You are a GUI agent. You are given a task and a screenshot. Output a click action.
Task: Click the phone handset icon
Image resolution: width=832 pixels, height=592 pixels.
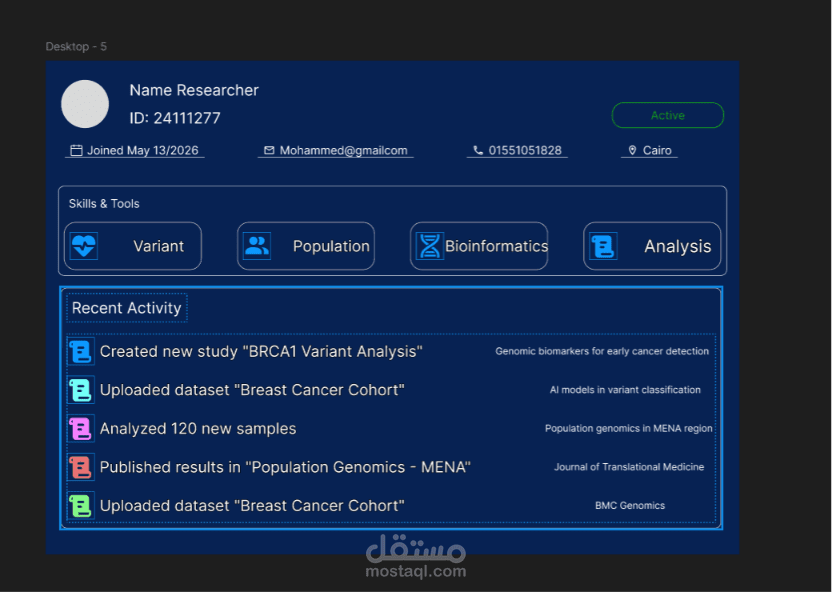coord(478,151)
